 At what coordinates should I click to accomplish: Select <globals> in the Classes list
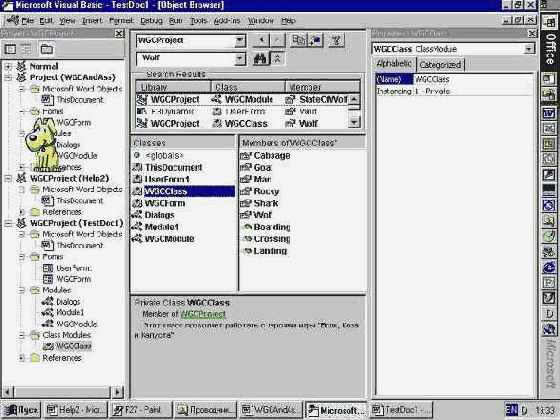[164, 155]
